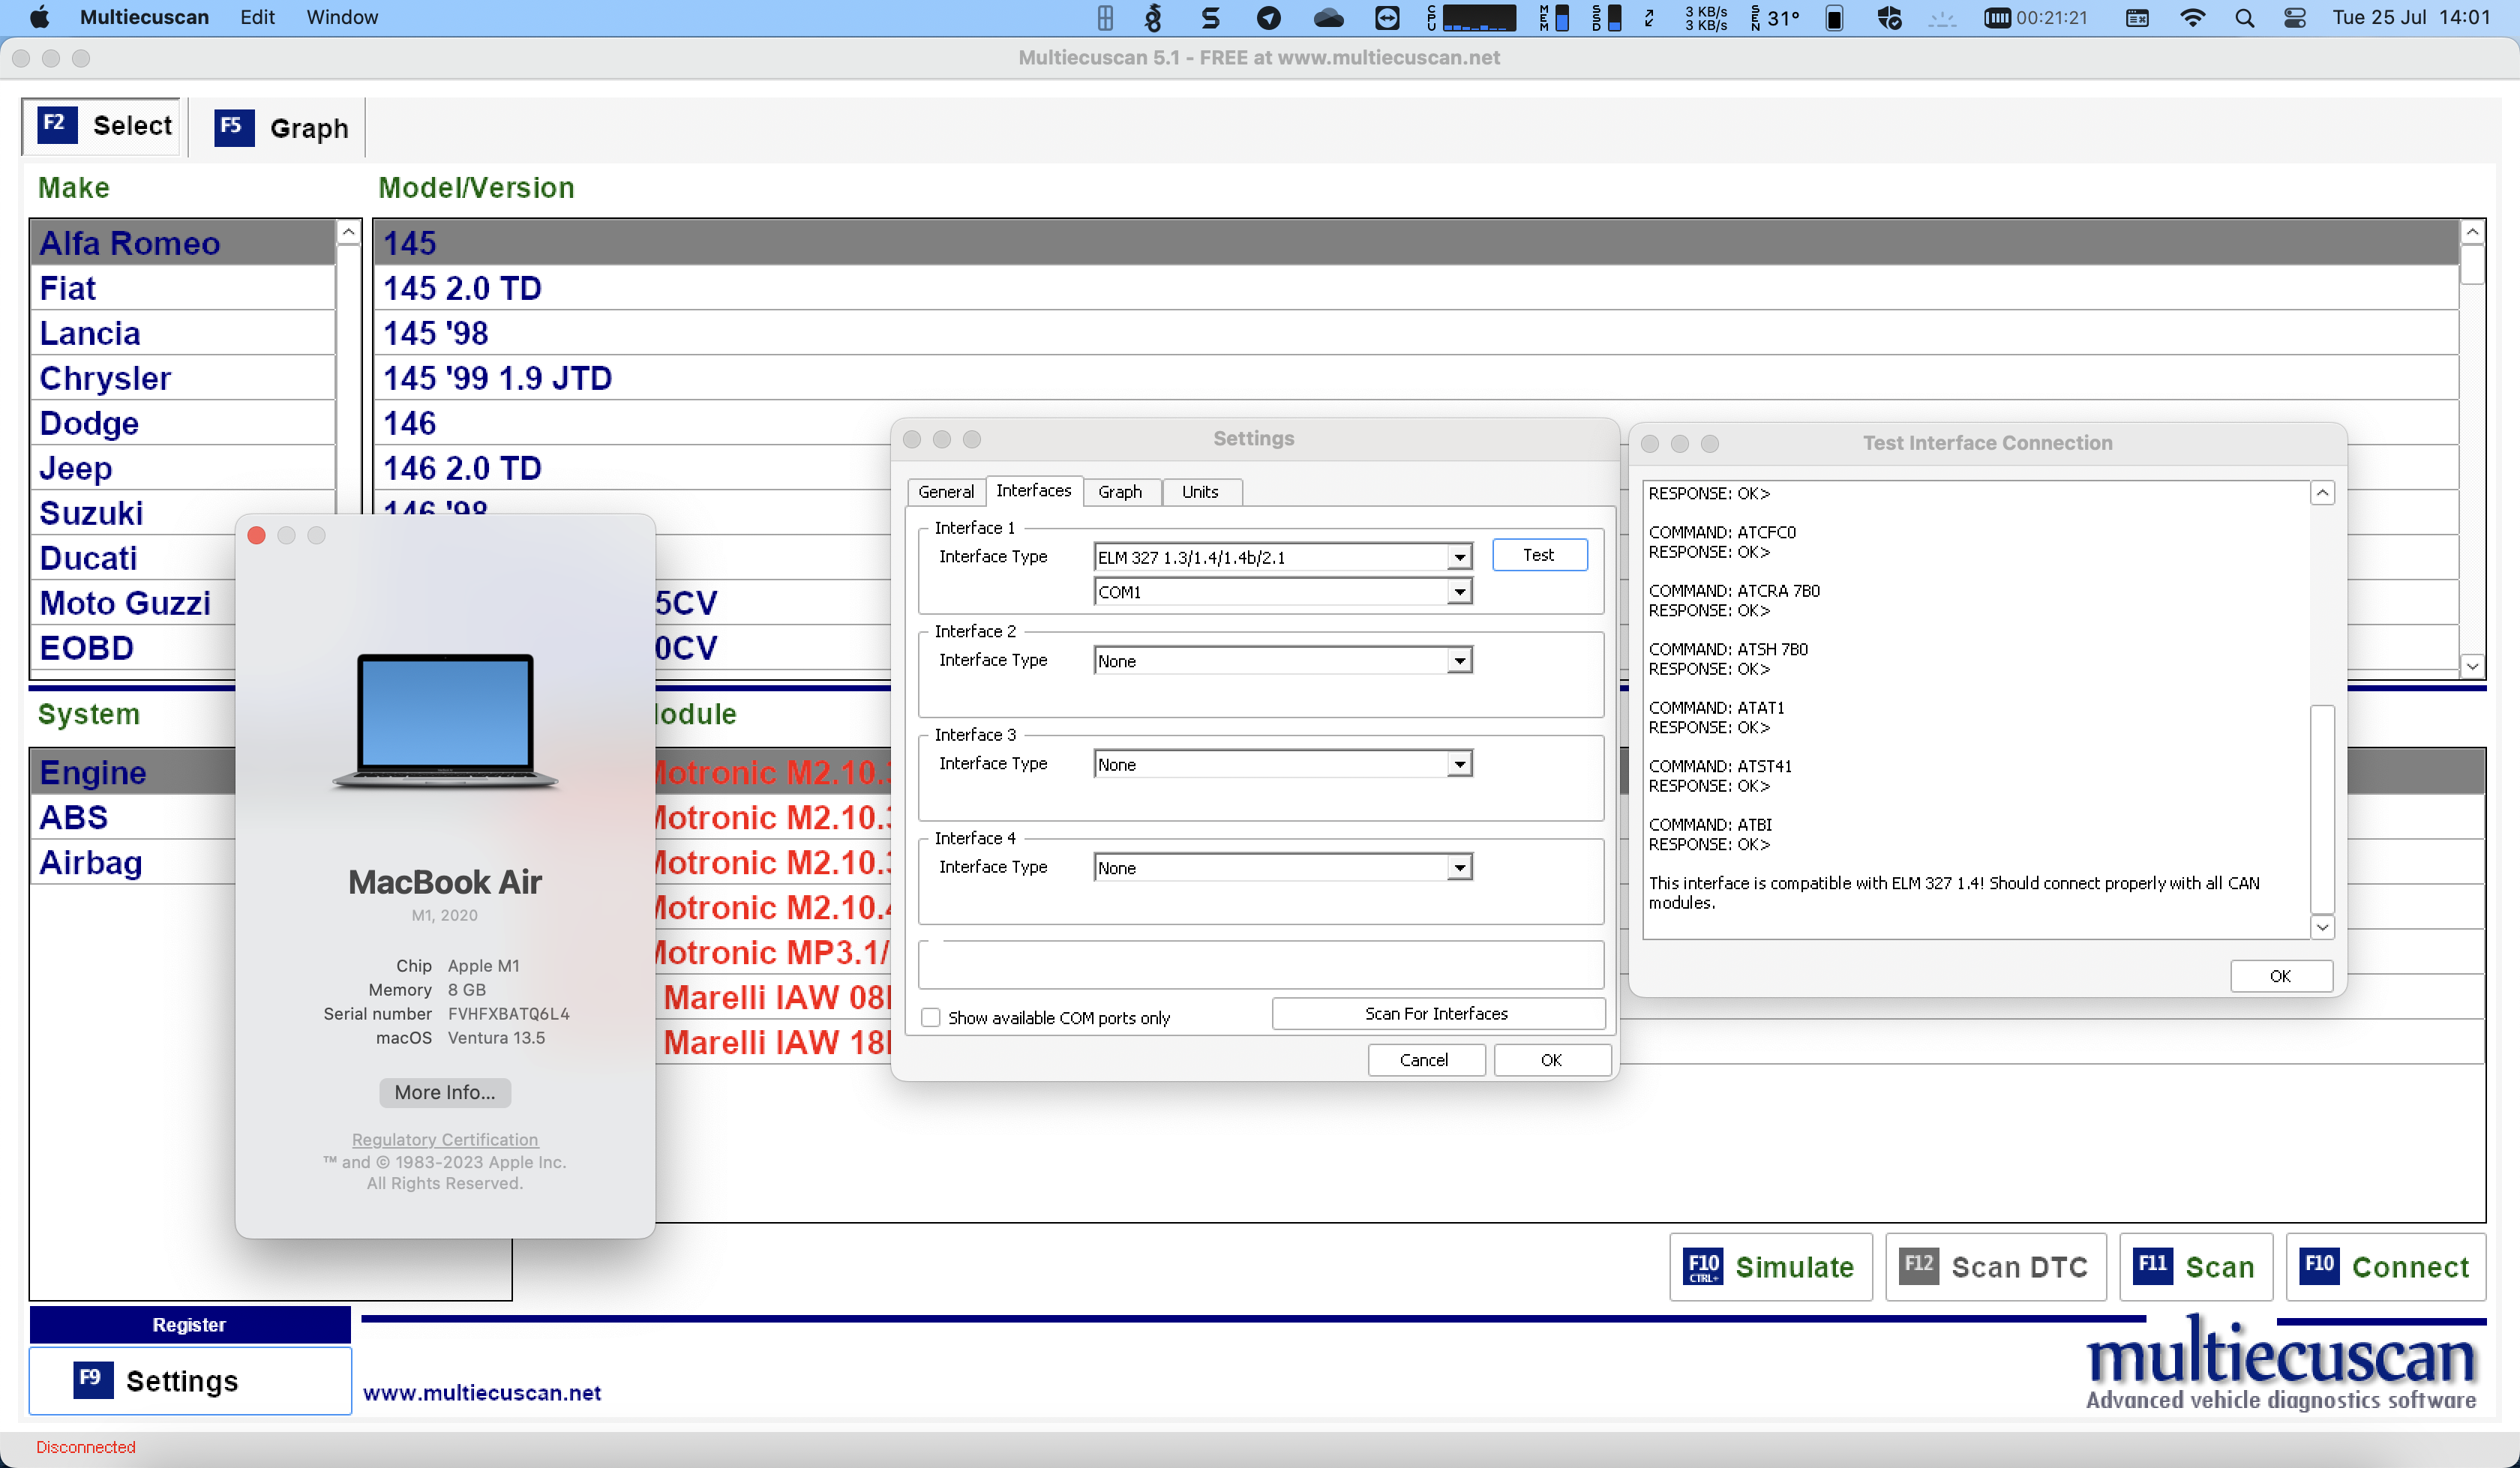The width and height of the screenshot is (2520, 1468).
Task: Start a simulation with the Simulate button
Action: 1770,1266
